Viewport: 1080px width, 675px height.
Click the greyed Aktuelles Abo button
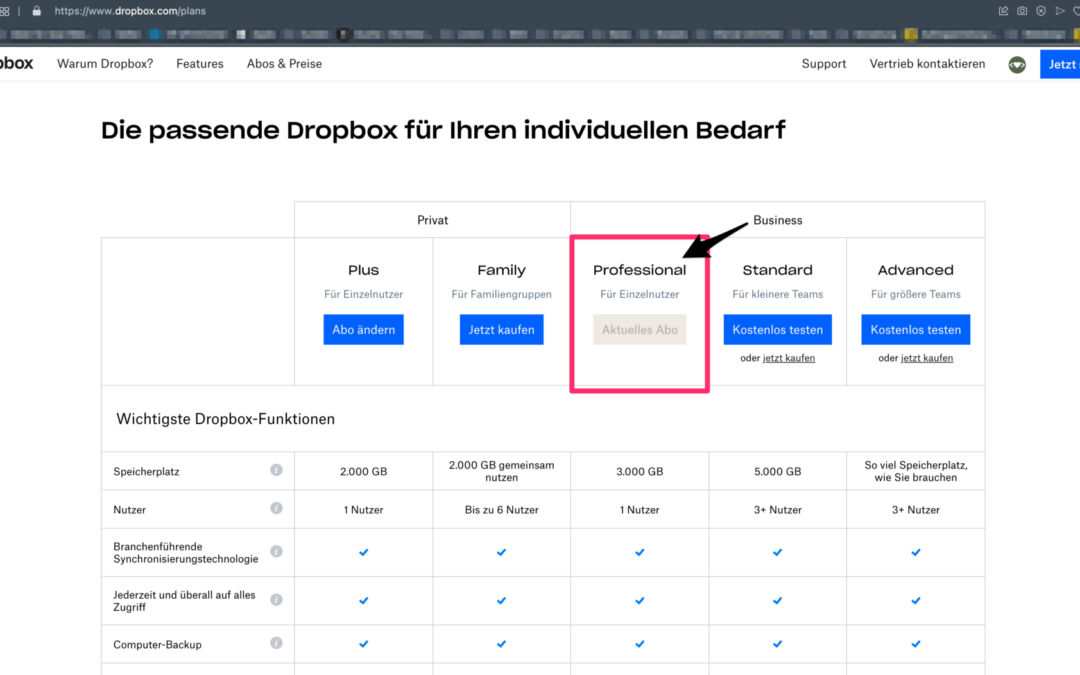point(640,330)
